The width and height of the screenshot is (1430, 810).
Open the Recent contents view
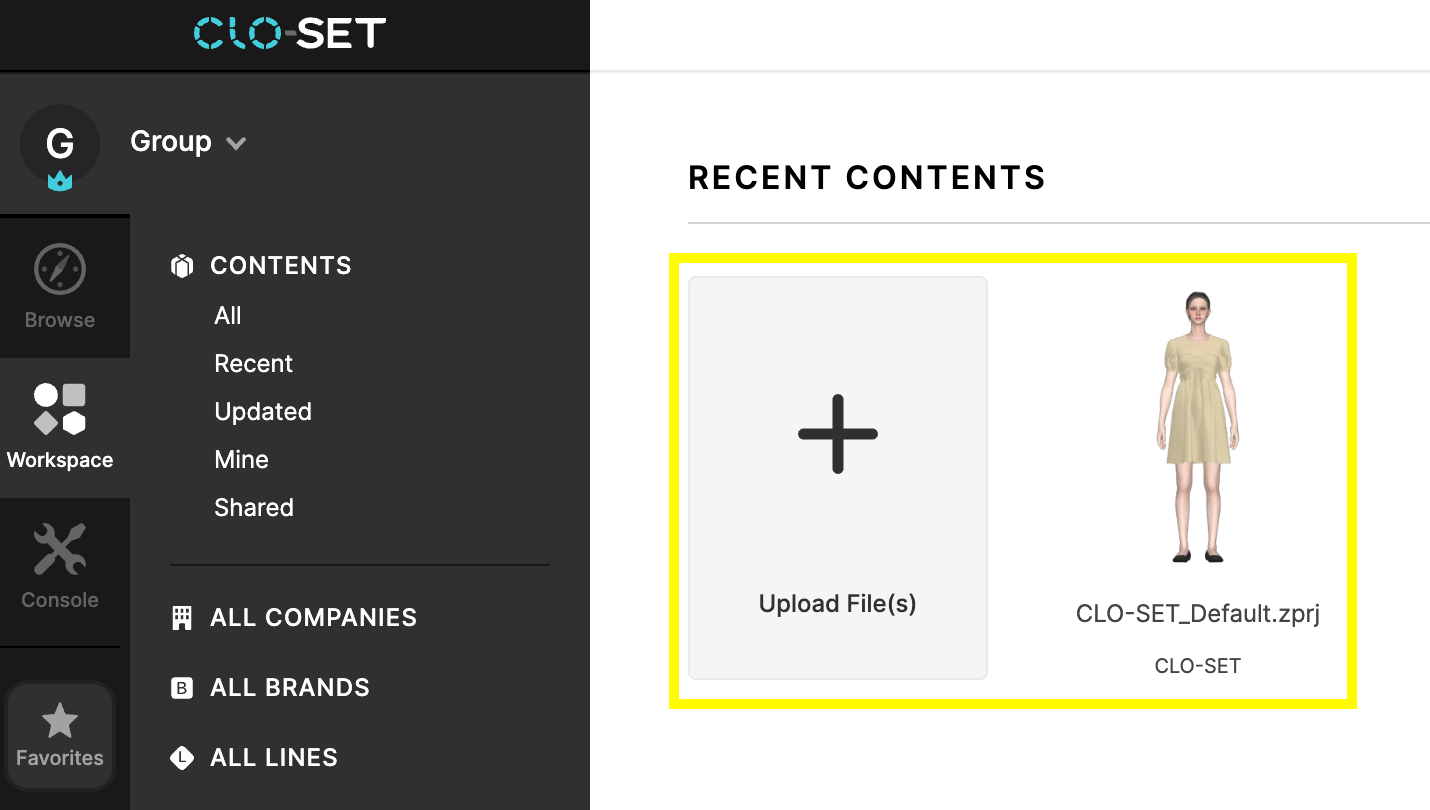253,363
